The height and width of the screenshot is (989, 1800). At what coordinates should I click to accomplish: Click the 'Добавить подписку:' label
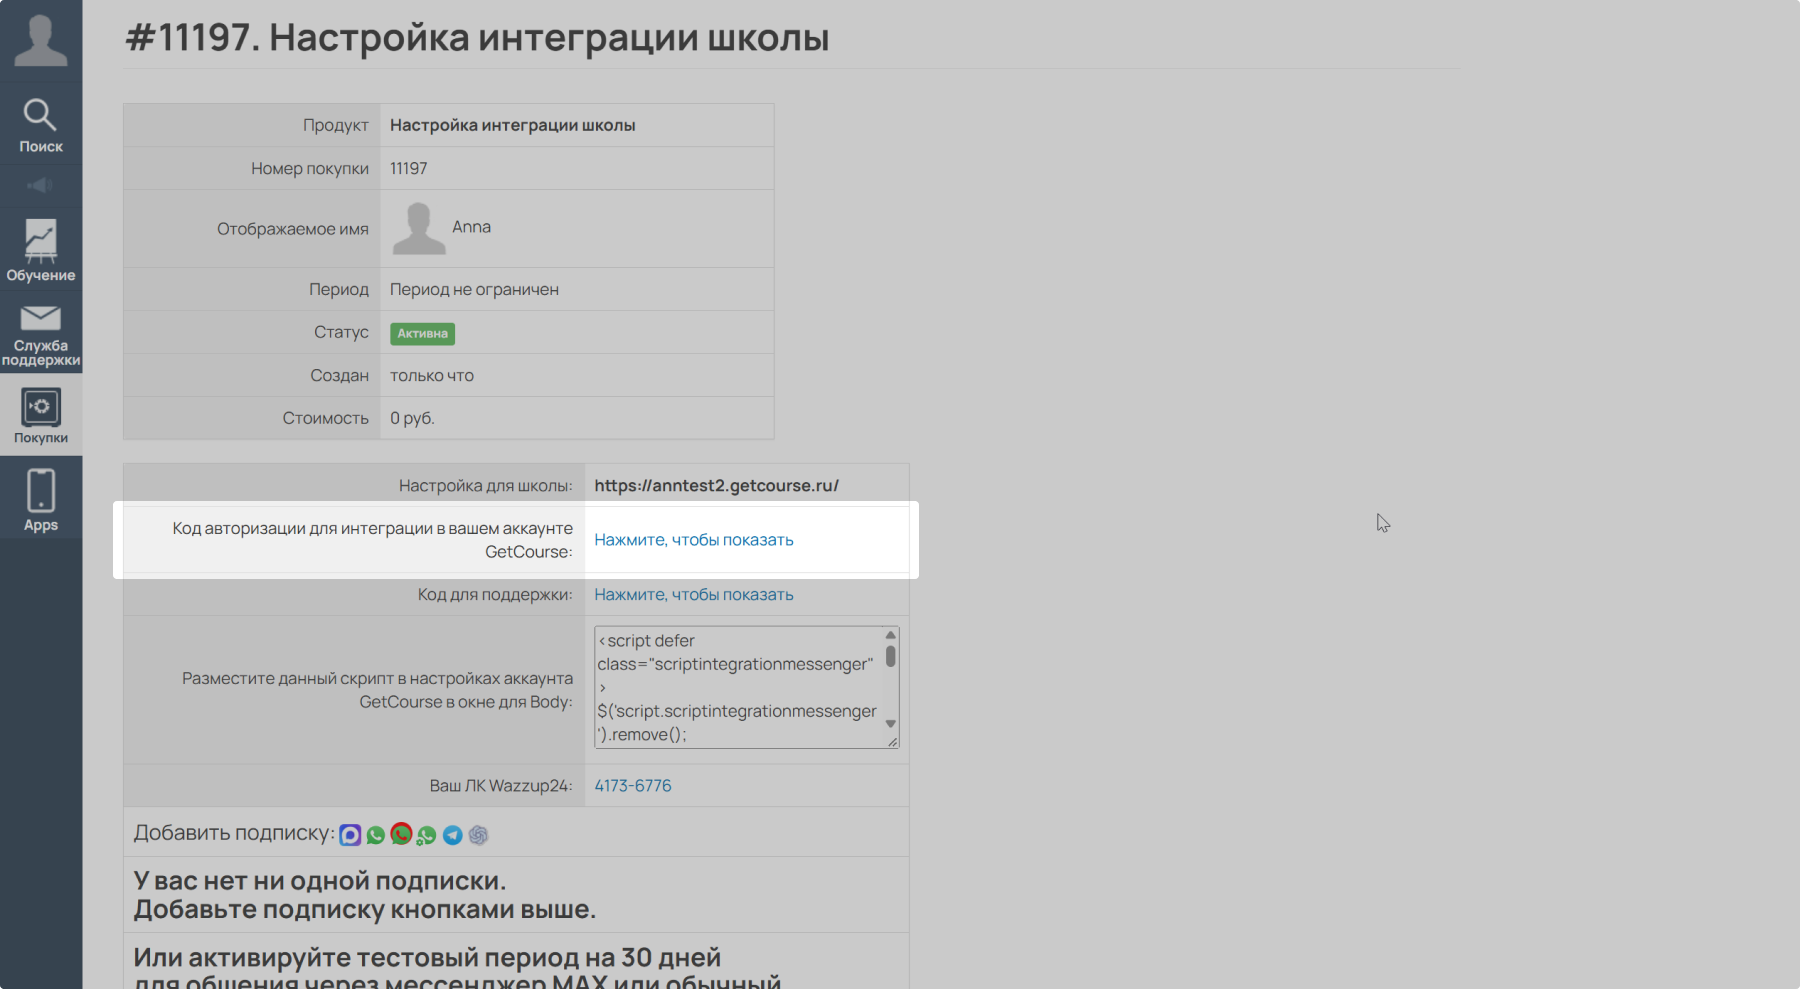[234, 833]
